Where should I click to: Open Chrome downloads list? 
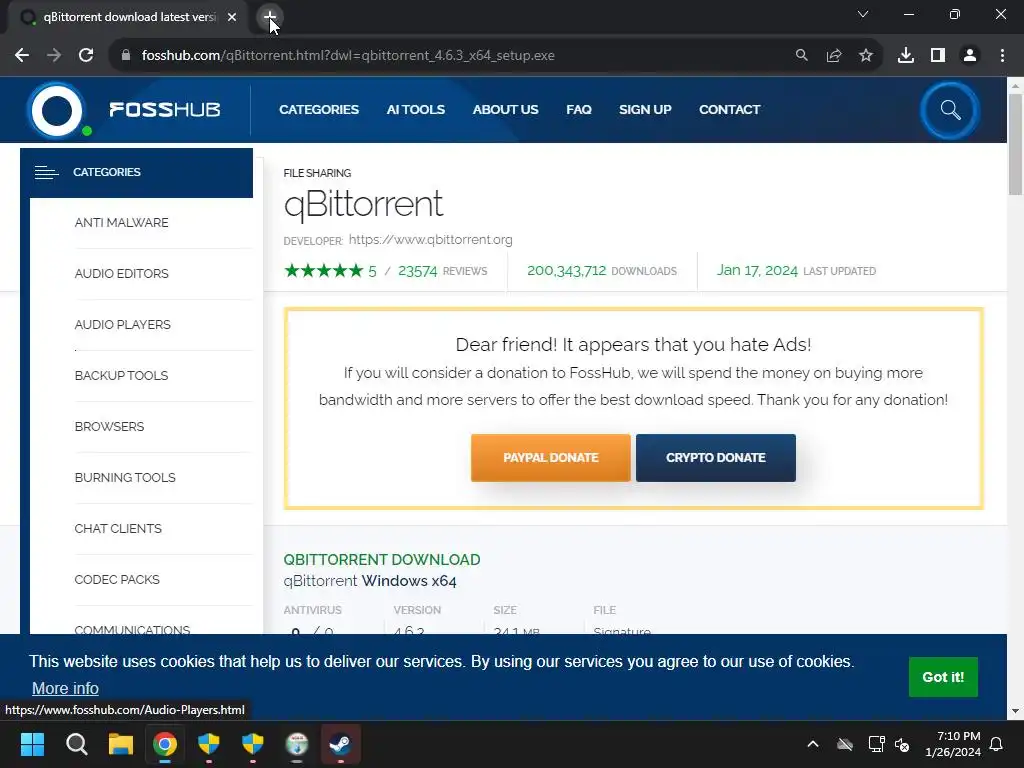(906, 56)
